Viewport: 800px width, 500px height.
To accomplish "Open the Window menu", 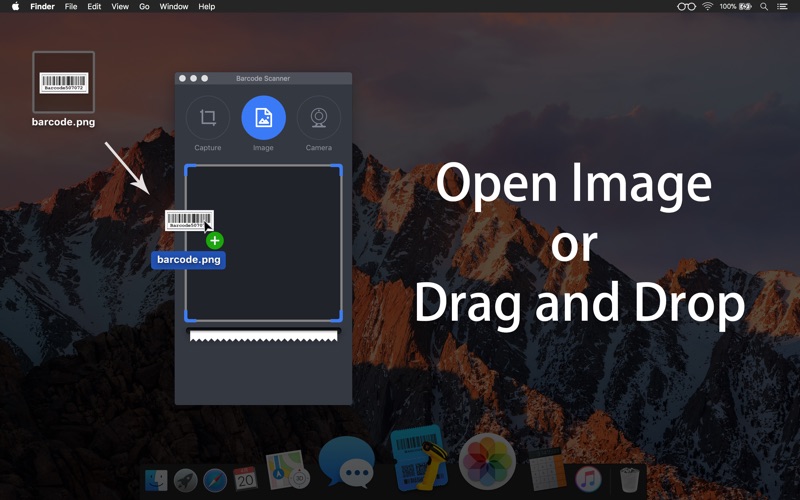I will (x=174, y=6).
